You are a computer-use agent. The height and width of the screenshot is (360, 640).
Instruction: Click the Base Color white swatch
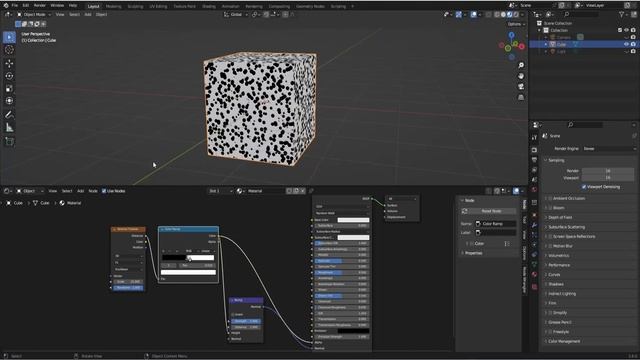click(353, 220)
